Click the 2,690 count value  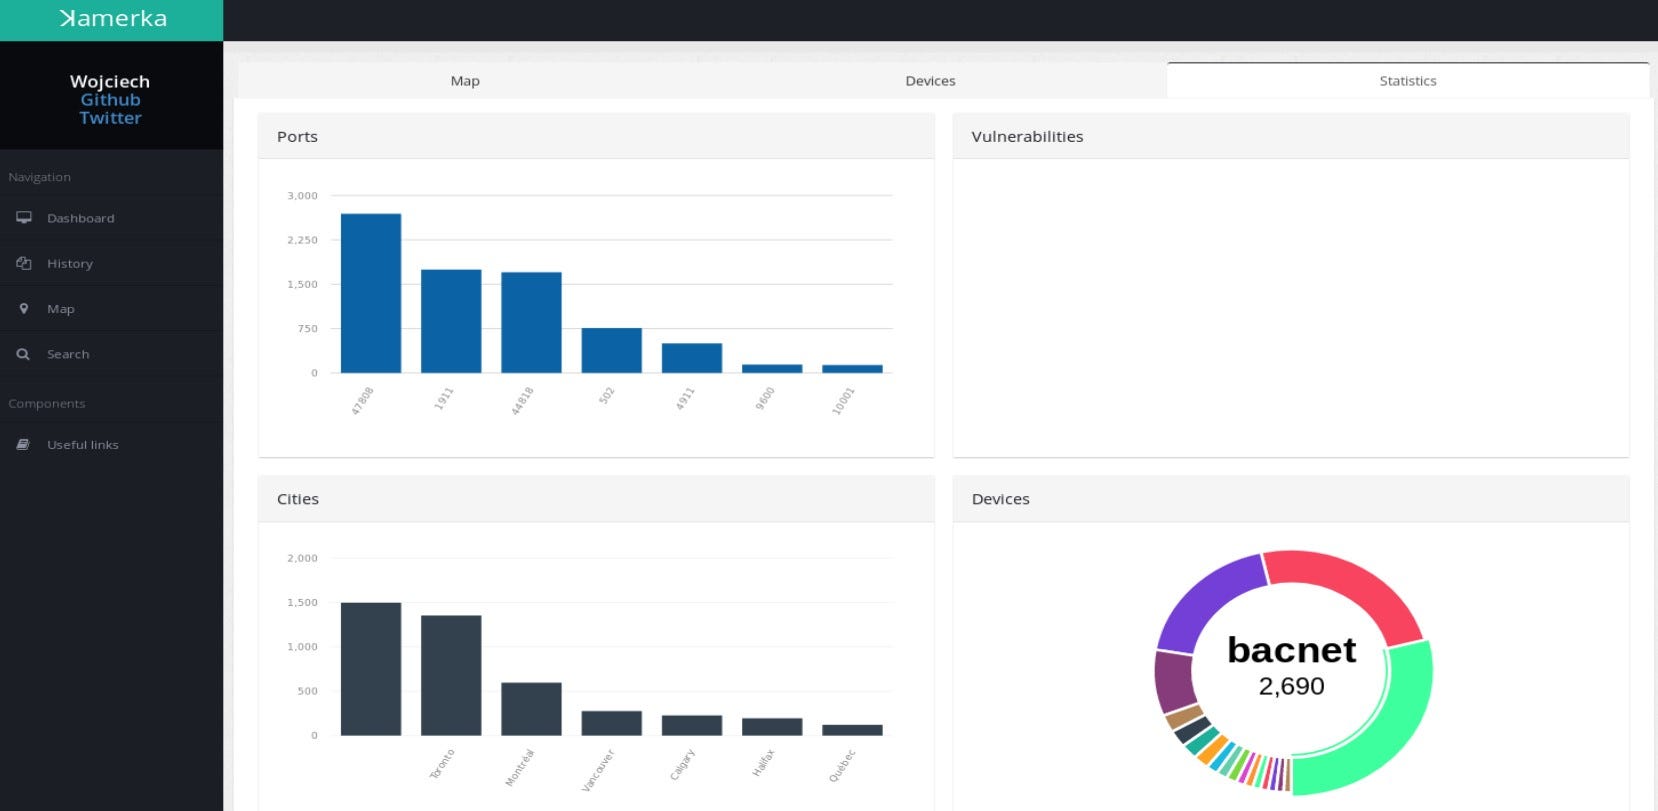coord(1291,686)
